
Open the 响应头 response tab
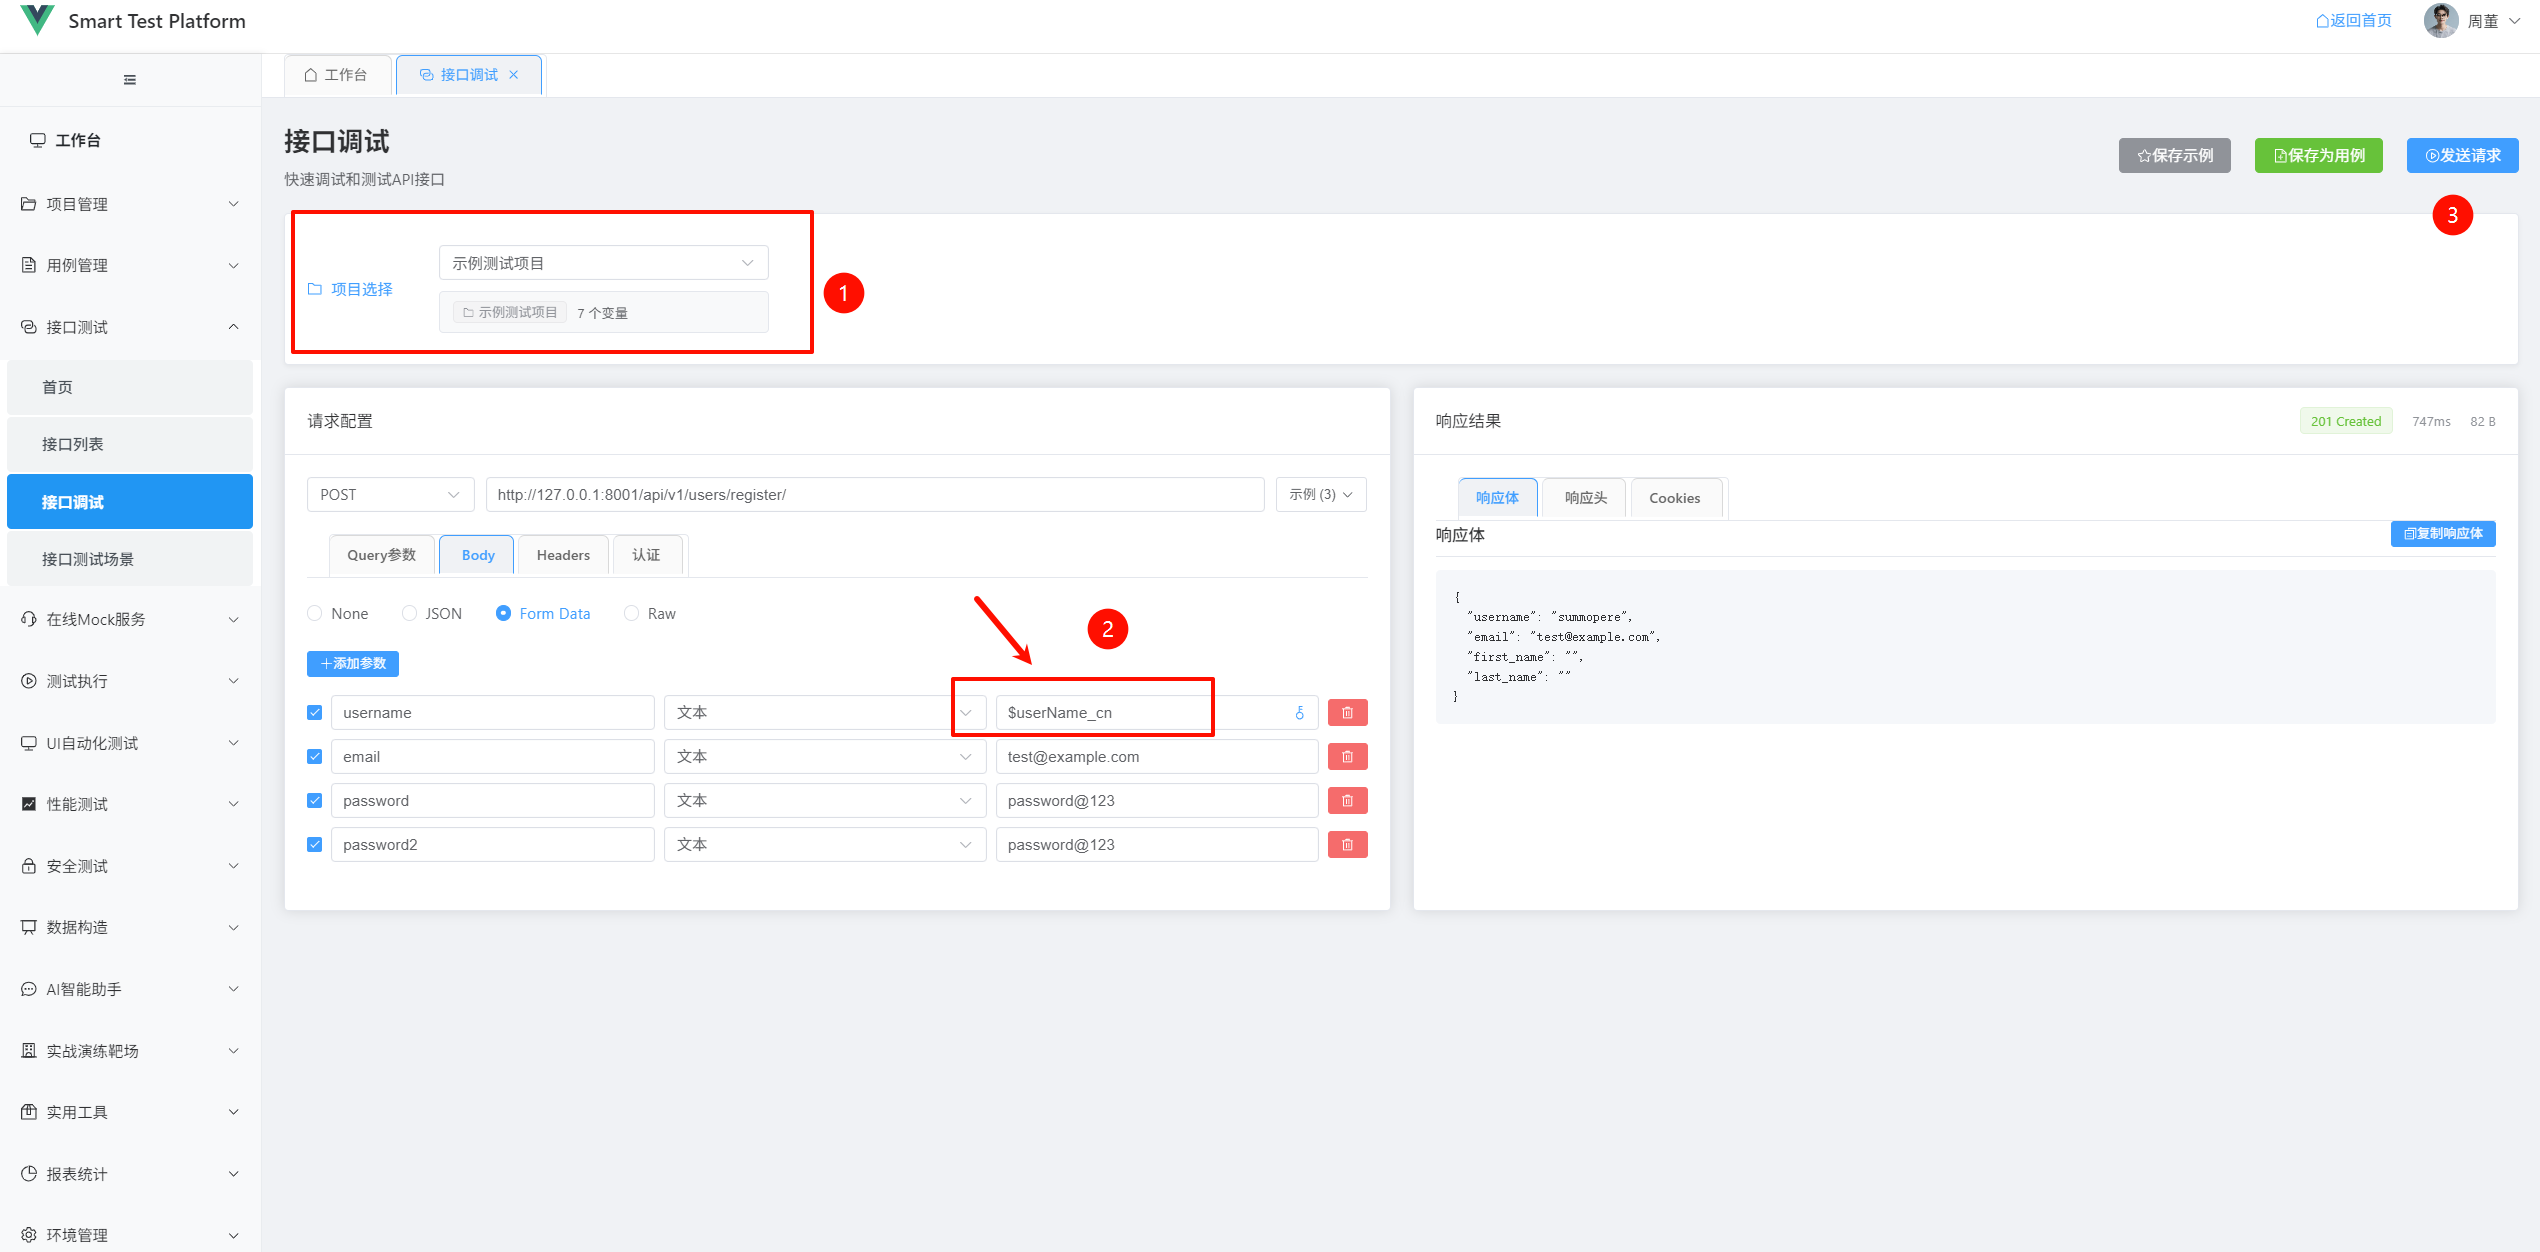coord(1585,498)
